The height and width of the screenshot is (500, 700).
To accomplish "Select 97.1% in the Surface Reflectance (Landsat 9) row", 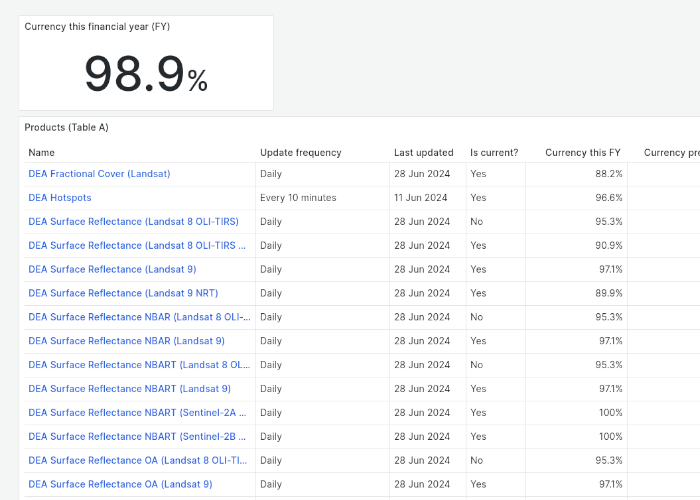I will tap(611, 269).
